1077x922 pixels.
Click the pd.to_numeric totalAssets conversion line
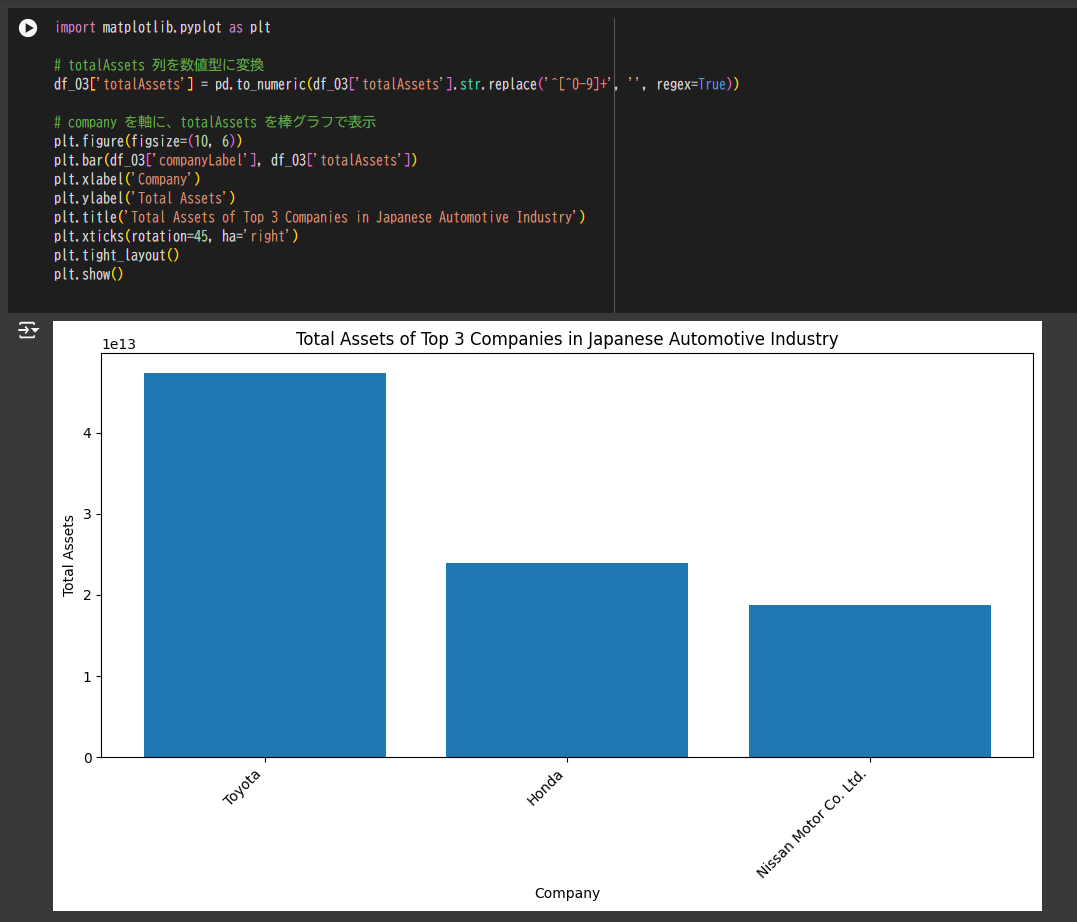point(396,85)
